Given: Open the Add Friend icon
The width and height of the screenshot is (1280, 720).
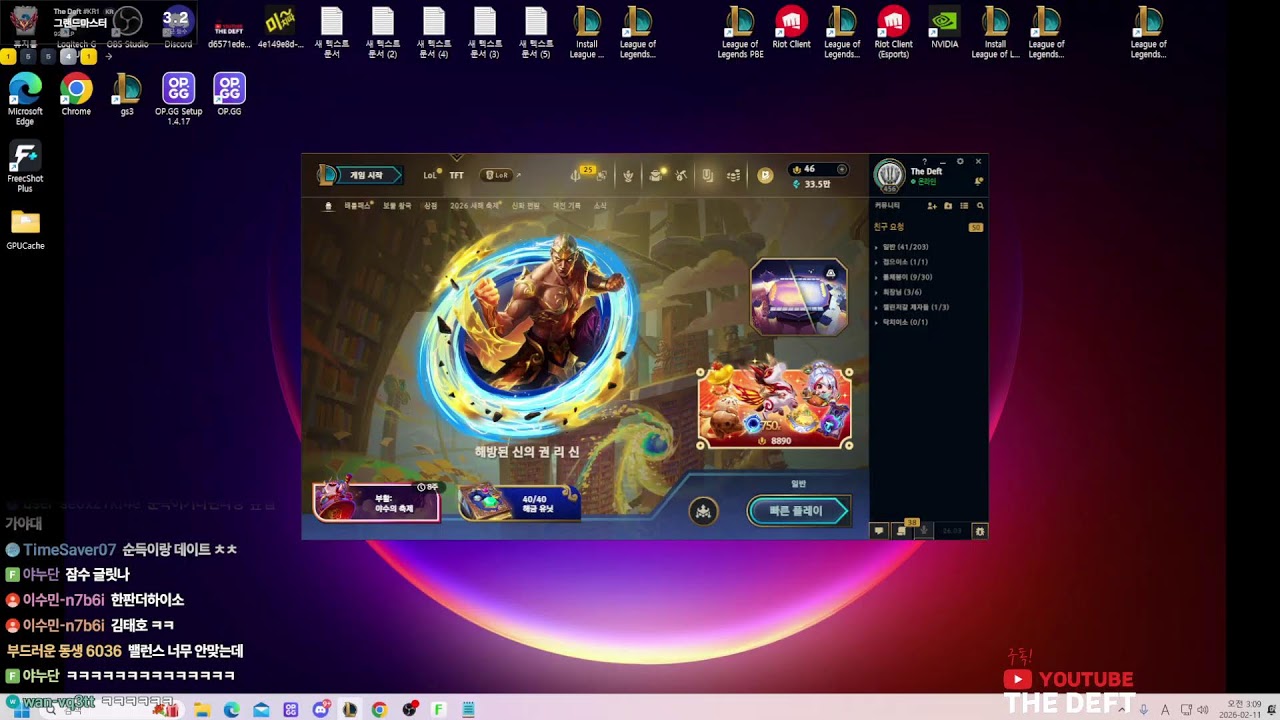Looking at the screenshot, I should [932, 206].
